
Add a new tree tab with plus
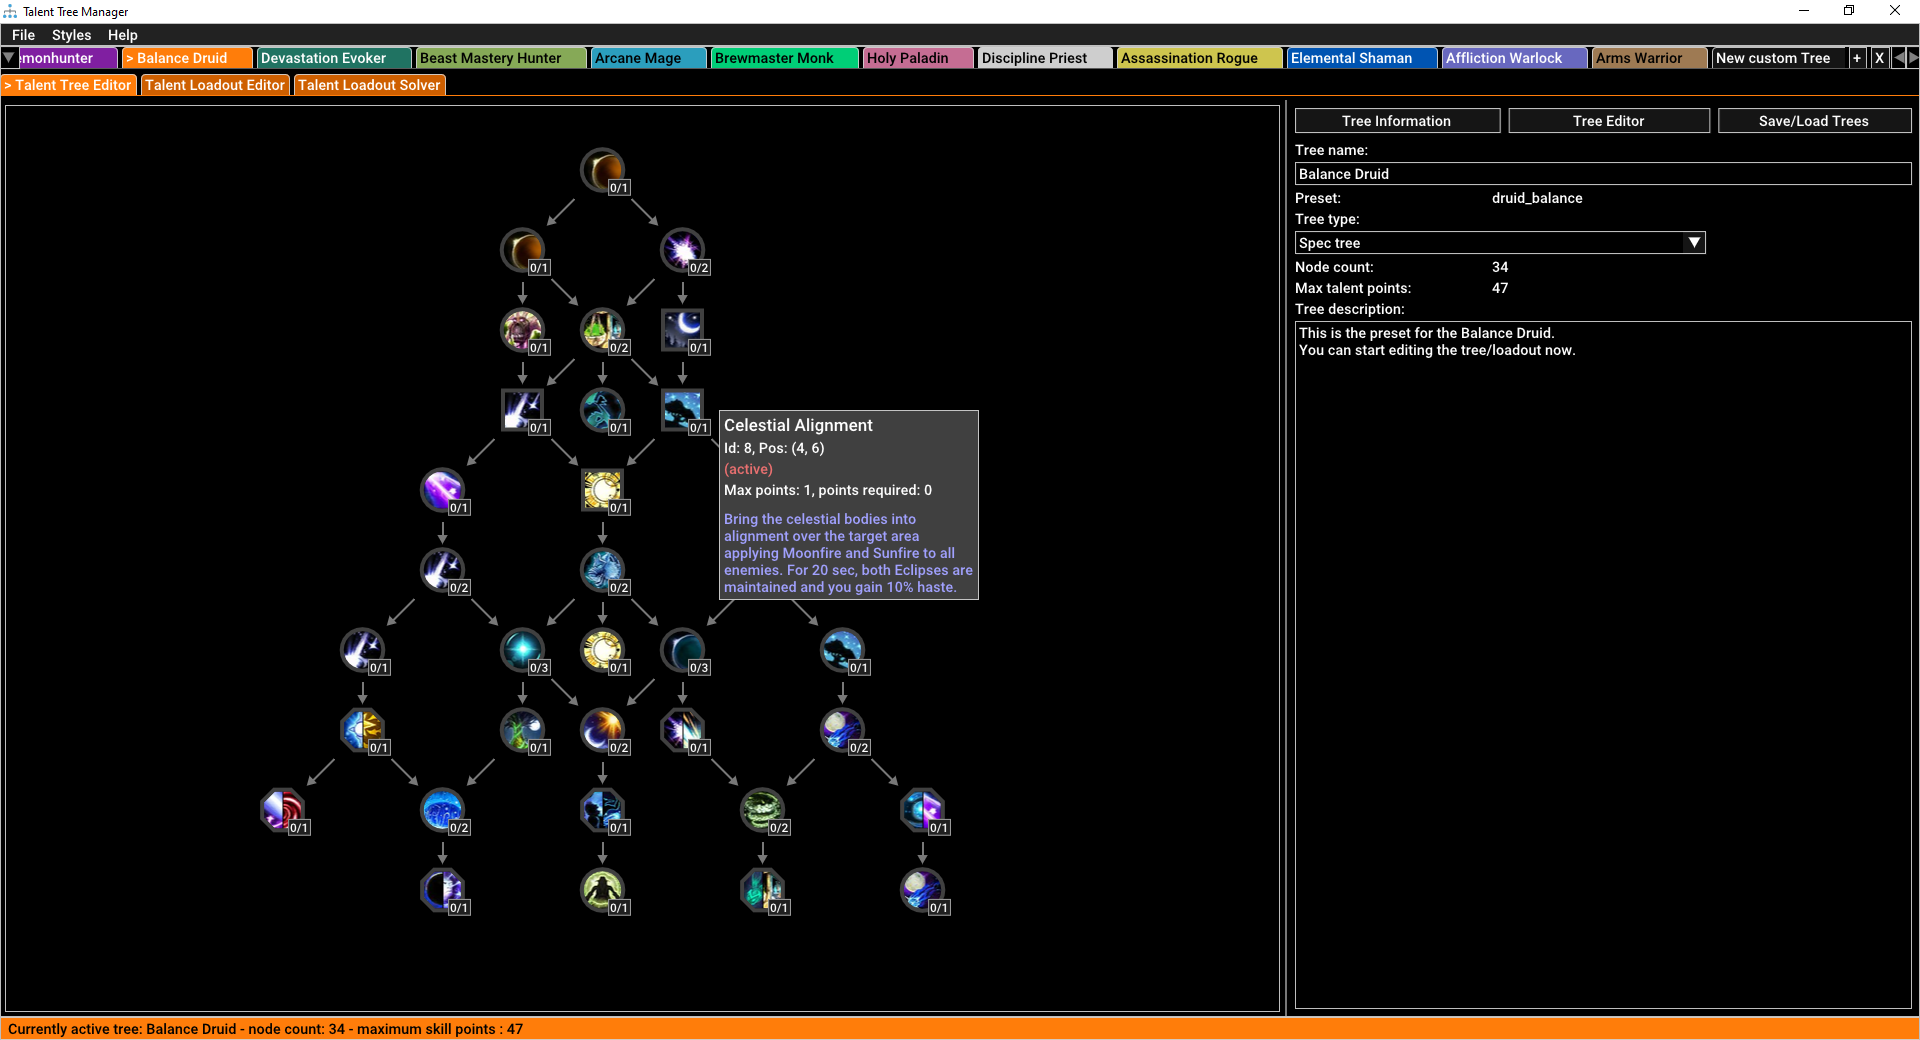1857,58
